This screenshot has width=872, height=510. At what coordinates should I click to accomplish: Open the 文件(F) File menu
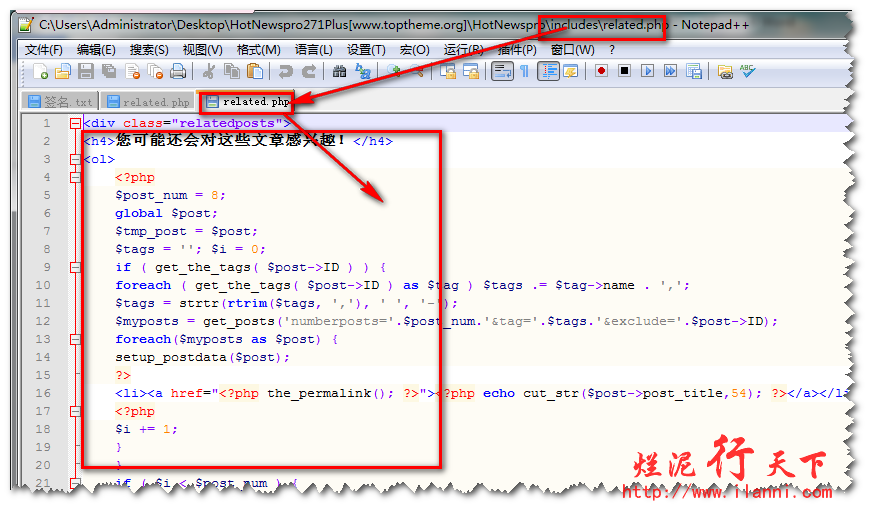[x=43, y=50]
